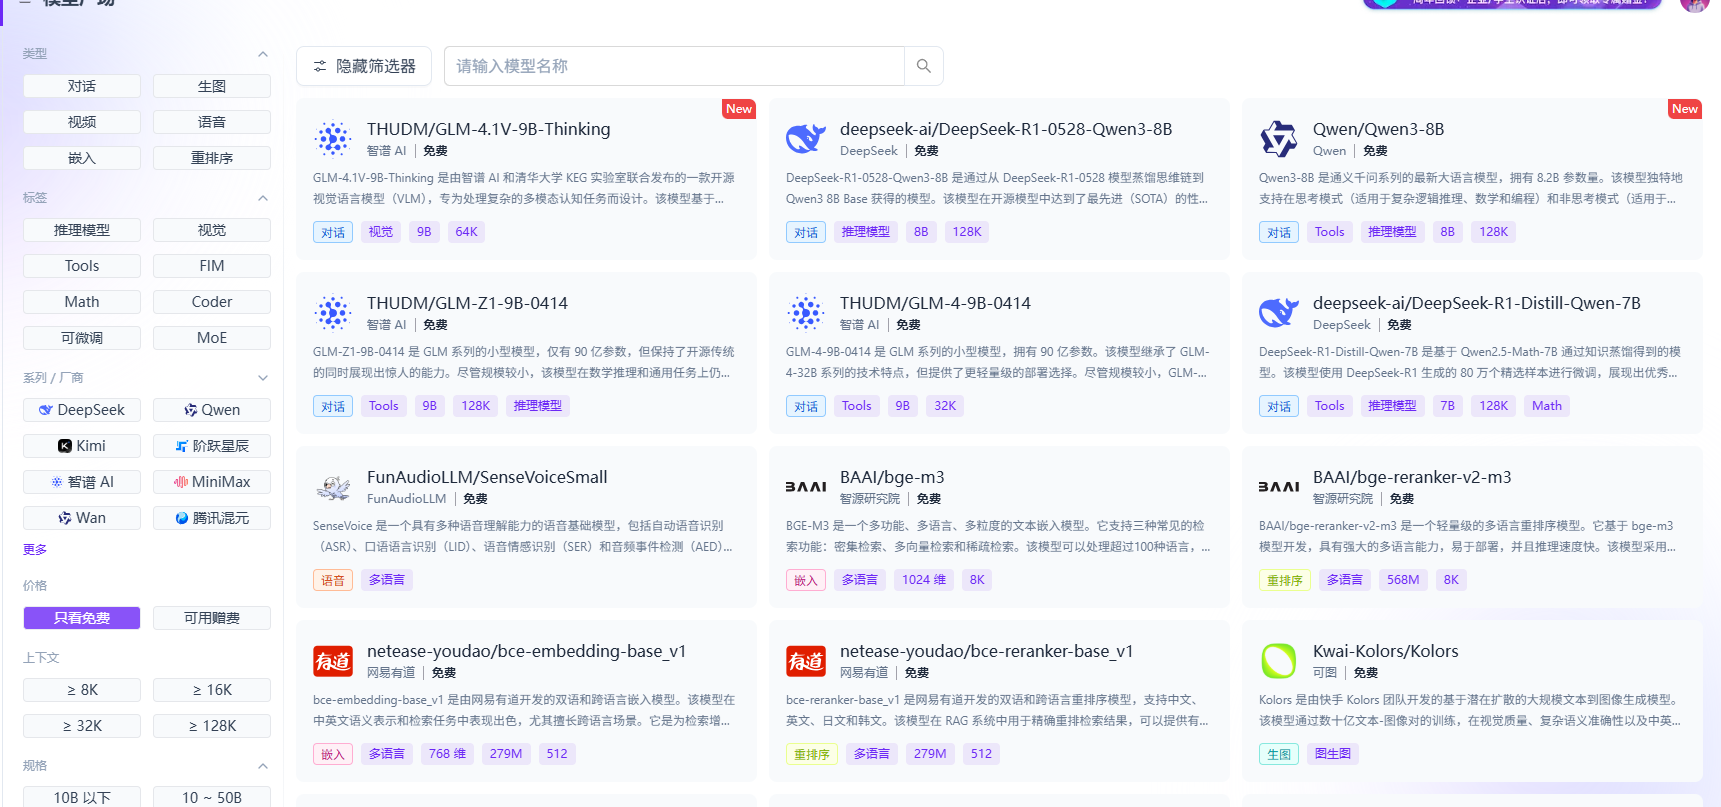Image resolution: width=1721 pixels, height=807 pixels.
Task: Select the Math tag filter
Action: click(x=82, y=302)
